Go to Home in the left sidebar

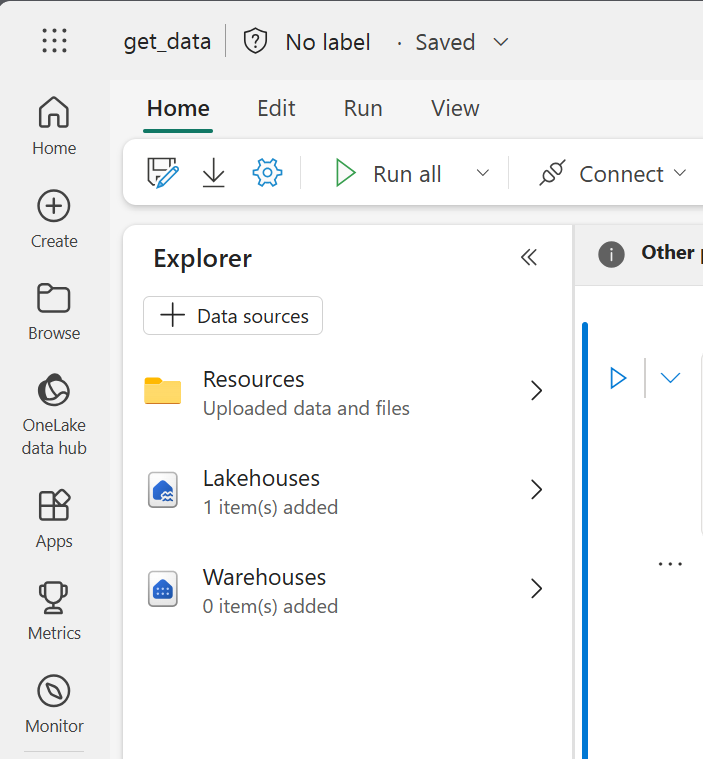click(x=54, y=126)
